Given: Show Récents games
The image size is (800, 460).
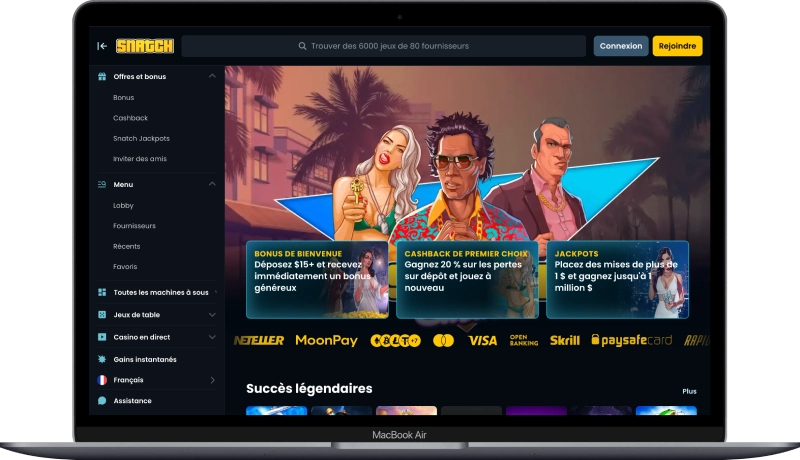Looking at the screenshot, I should click(127, 246).
